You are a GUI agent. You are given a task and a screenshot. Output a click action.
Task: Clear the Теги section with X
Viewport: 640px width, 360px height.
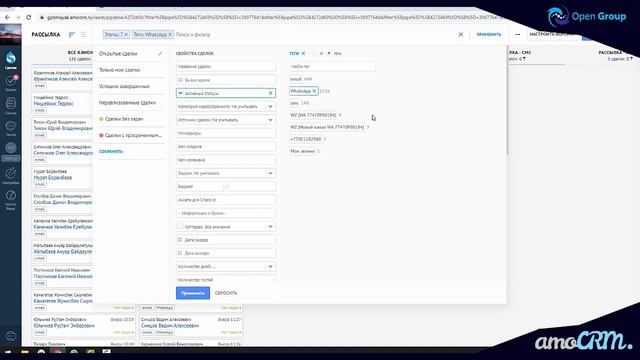303,53
